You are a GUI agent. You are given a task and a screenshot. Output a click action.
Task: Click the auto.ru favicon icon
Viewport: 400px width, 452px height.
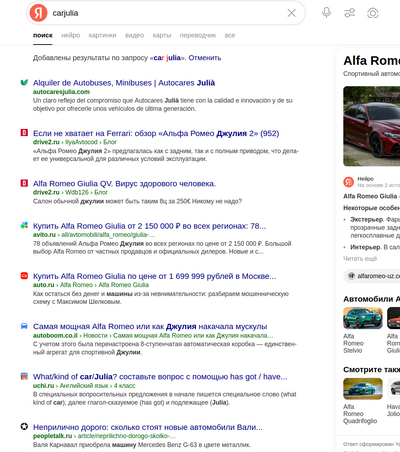coord(24,276)
